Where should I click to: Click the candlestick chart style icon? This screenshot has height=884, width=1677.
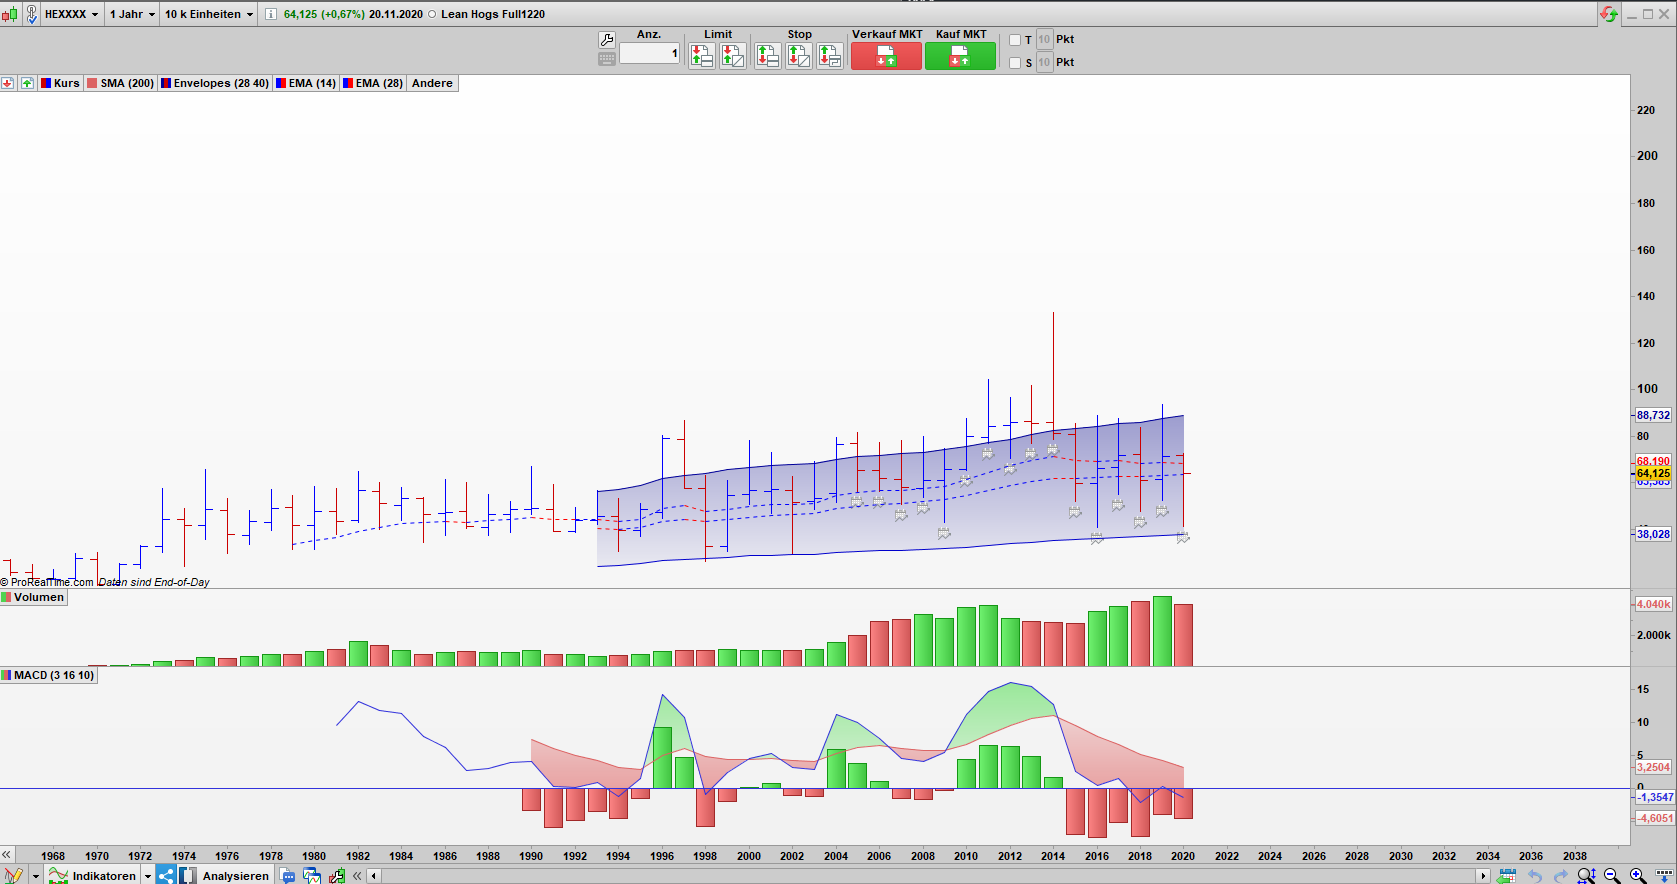(10, 14)
